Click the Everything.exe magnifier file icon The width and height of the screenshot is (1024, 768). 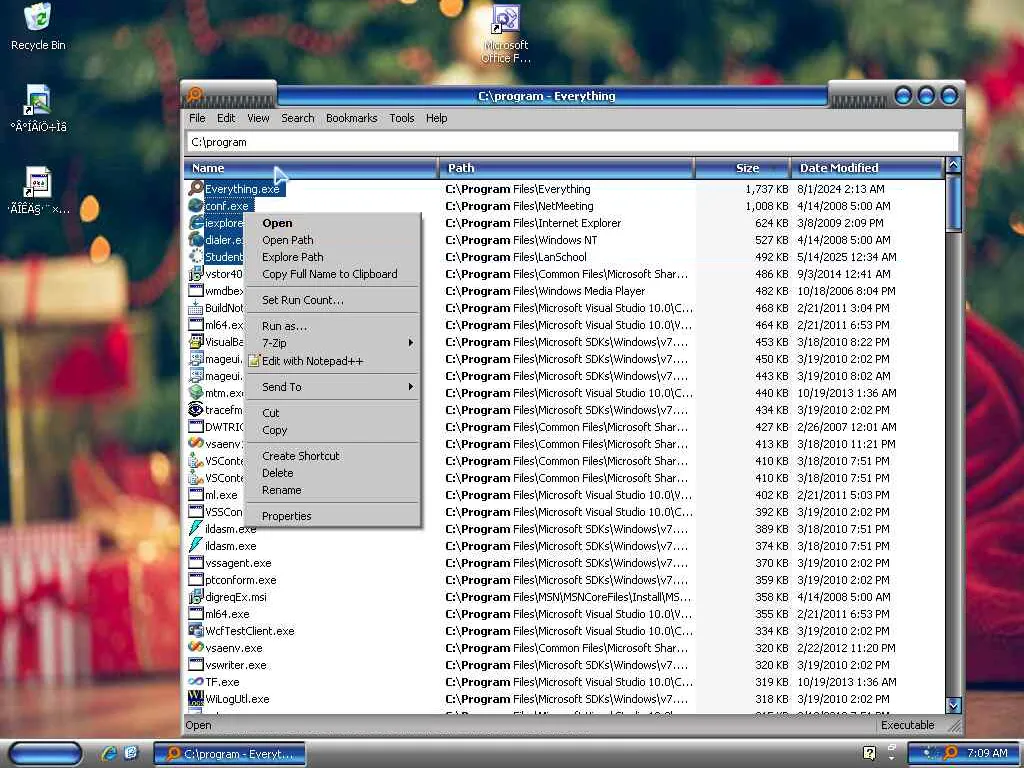(x=196, y=189)
